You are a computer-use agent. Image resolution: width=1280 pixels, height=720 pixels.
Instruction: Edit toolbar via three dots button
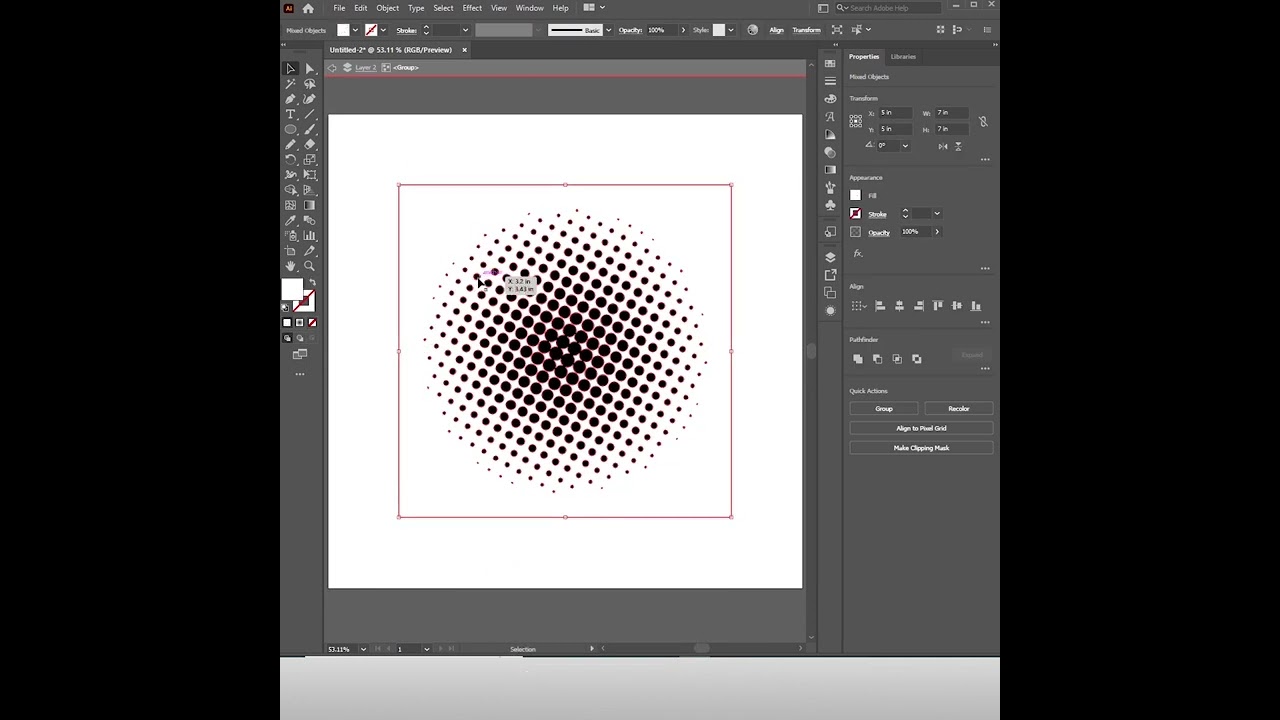(299, 373)
